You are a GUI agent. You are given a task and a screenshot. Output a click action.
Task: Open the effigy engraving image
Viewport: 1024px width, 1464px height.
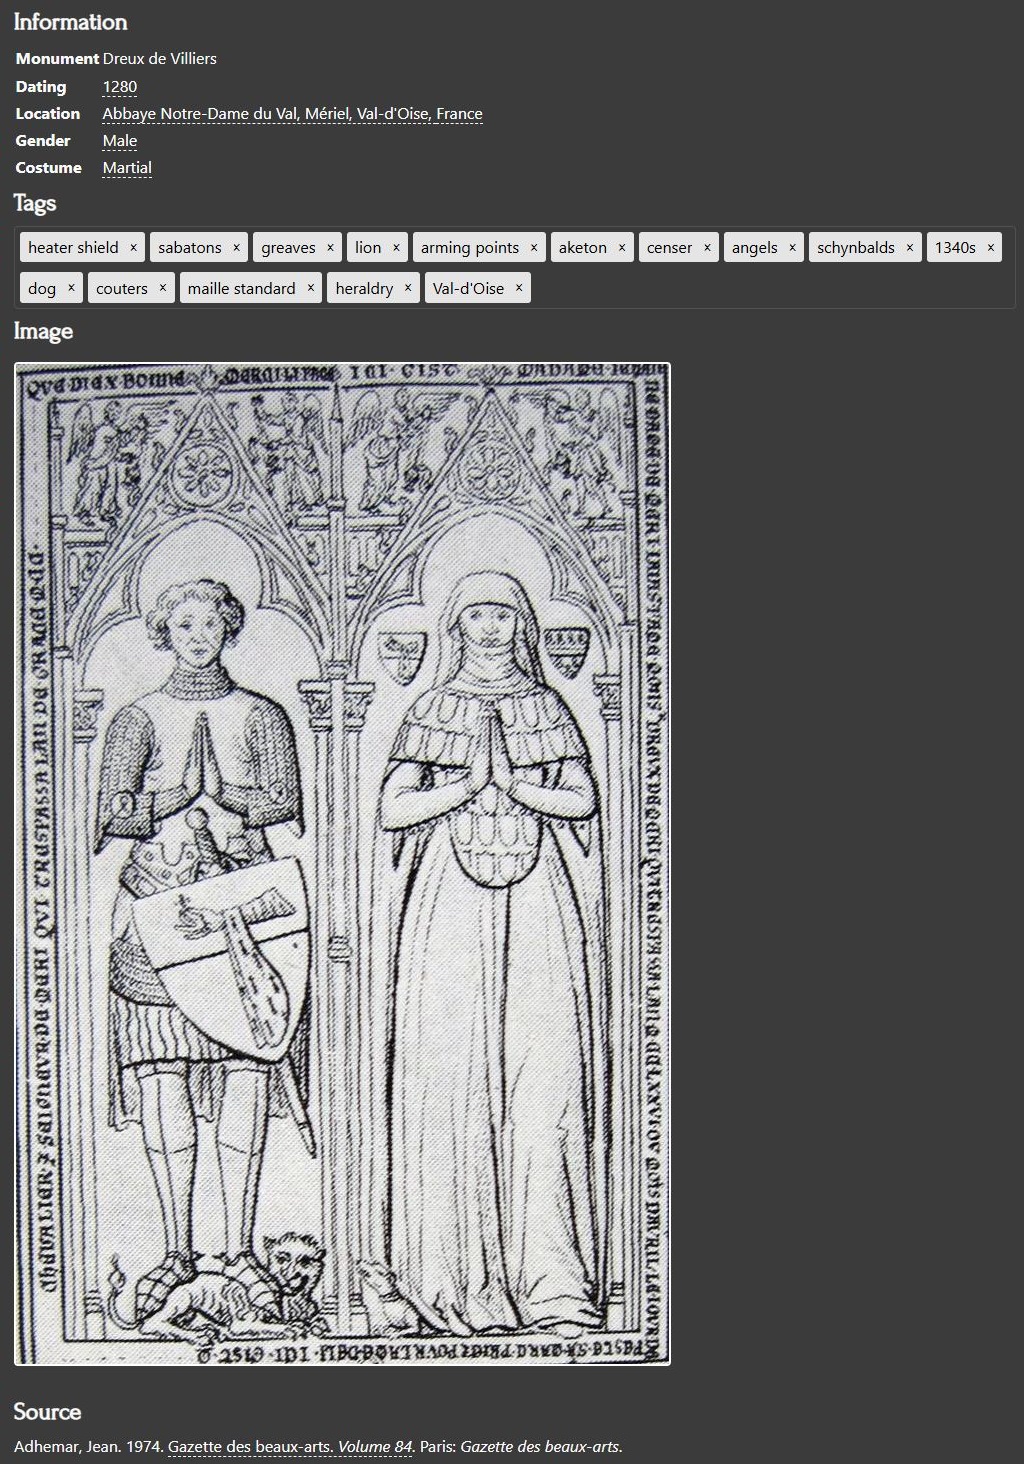pos(342,864)
